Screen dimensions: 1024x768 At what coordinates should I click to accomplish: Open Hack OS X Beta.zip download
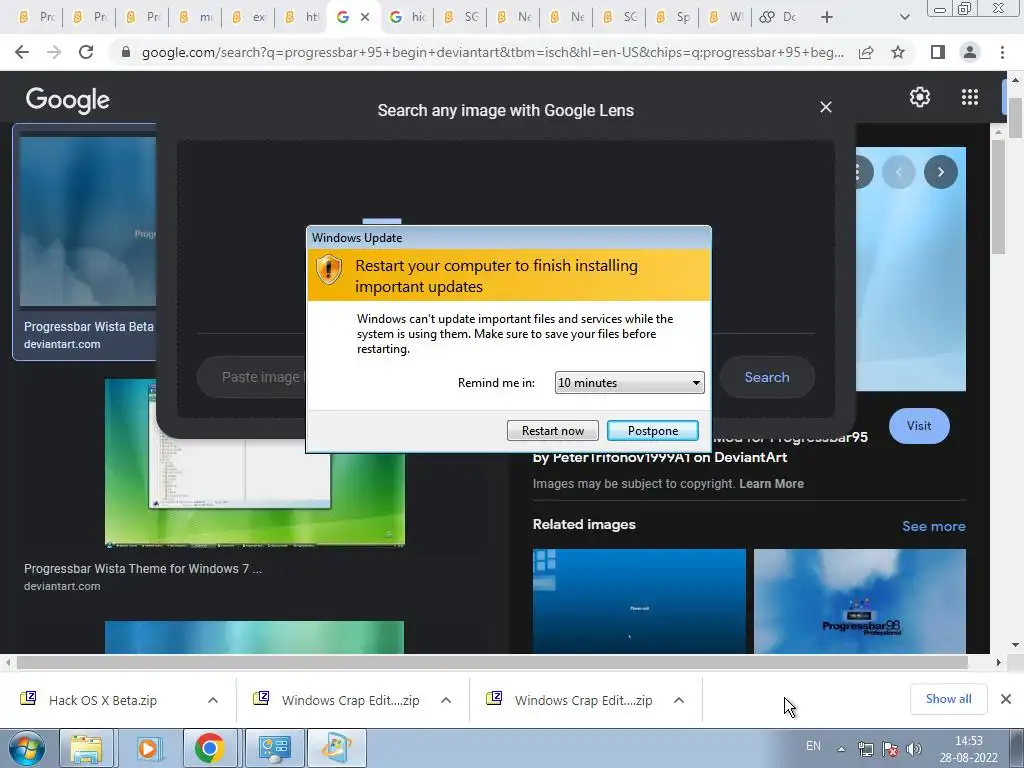coord(103,700)
